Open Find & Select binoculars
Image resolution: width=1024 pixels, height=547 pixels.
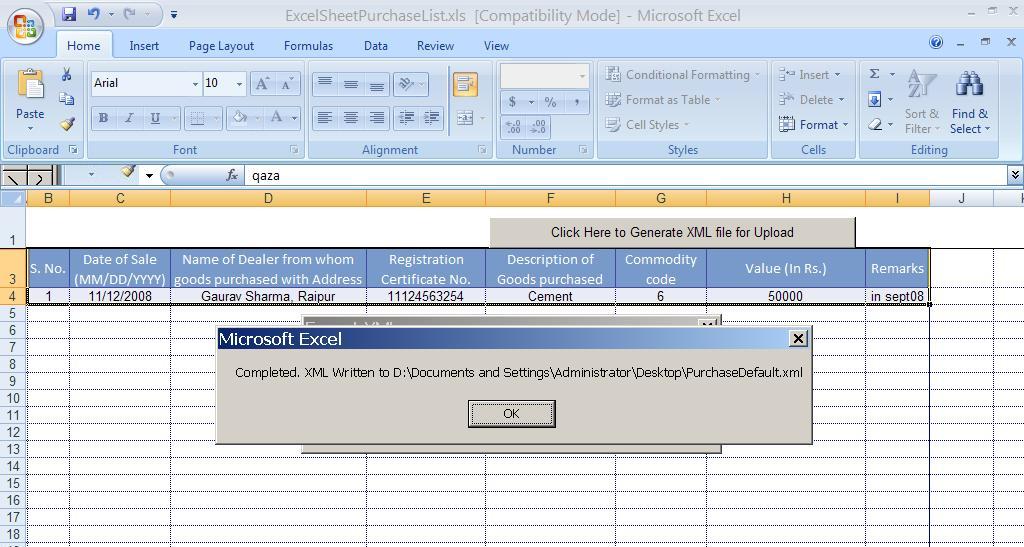point(969,102)
